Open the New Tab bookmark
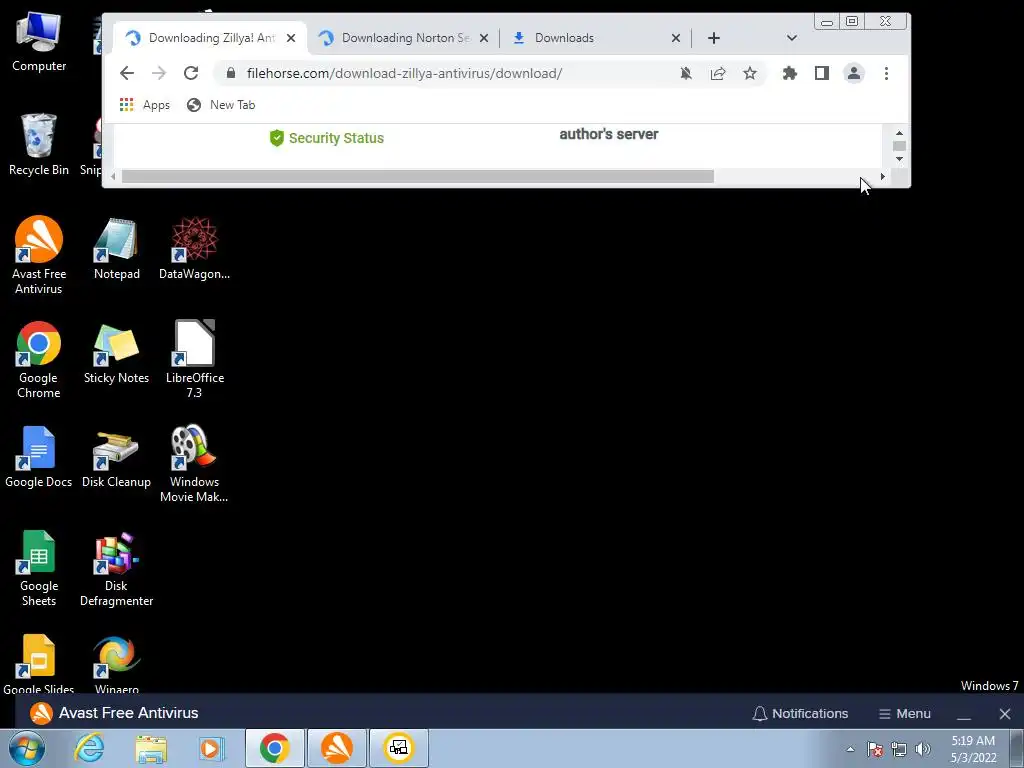 pos(221,104)
